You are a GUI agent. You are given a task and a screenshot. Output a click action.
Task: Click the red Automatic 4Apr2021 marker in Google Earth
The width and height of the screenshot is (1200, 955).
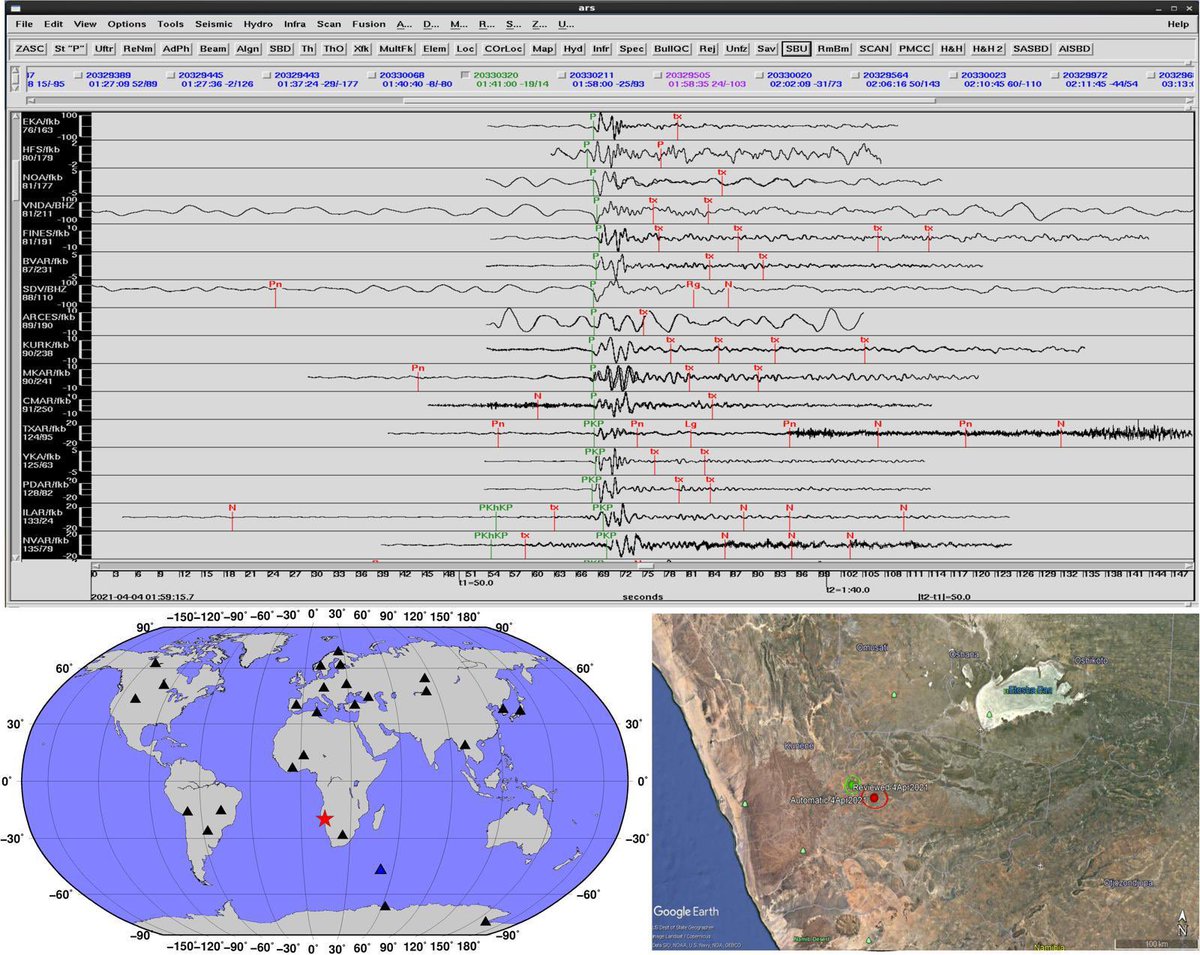pos(875,799)
